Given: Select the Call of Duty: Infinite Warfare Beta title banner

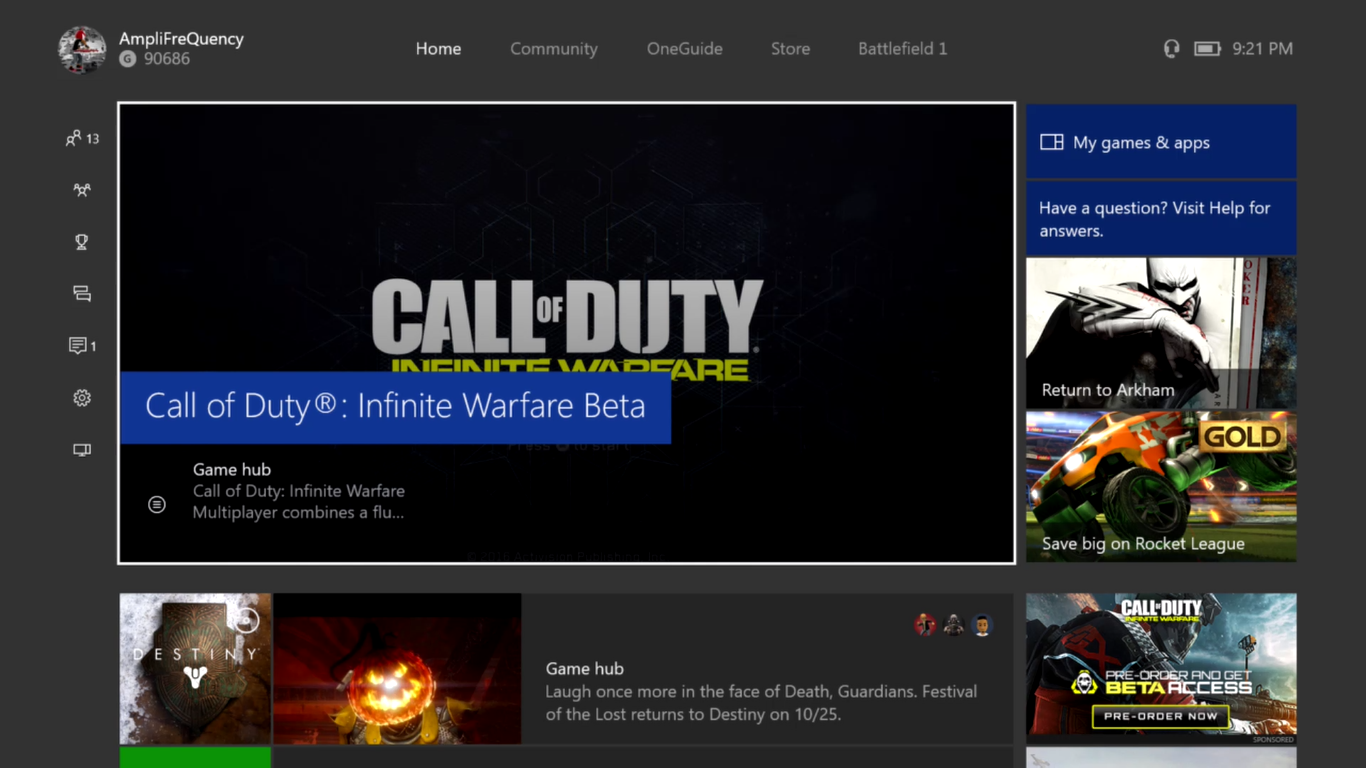Looking at the screenshot, I should [395, 407].
